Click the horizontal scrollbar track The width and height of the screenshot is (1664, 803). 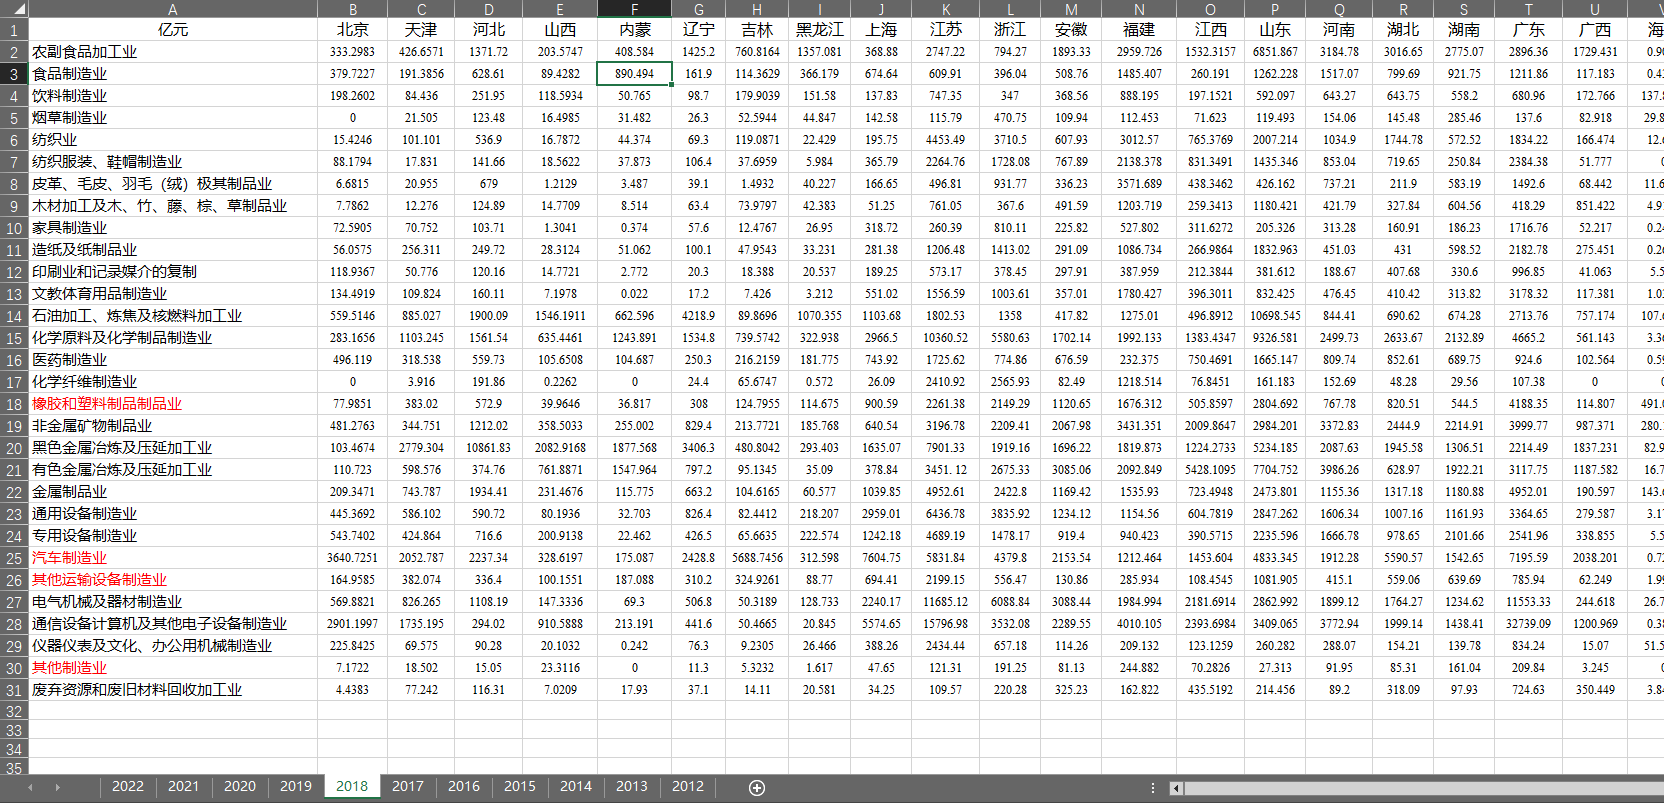coord(1424,788)
